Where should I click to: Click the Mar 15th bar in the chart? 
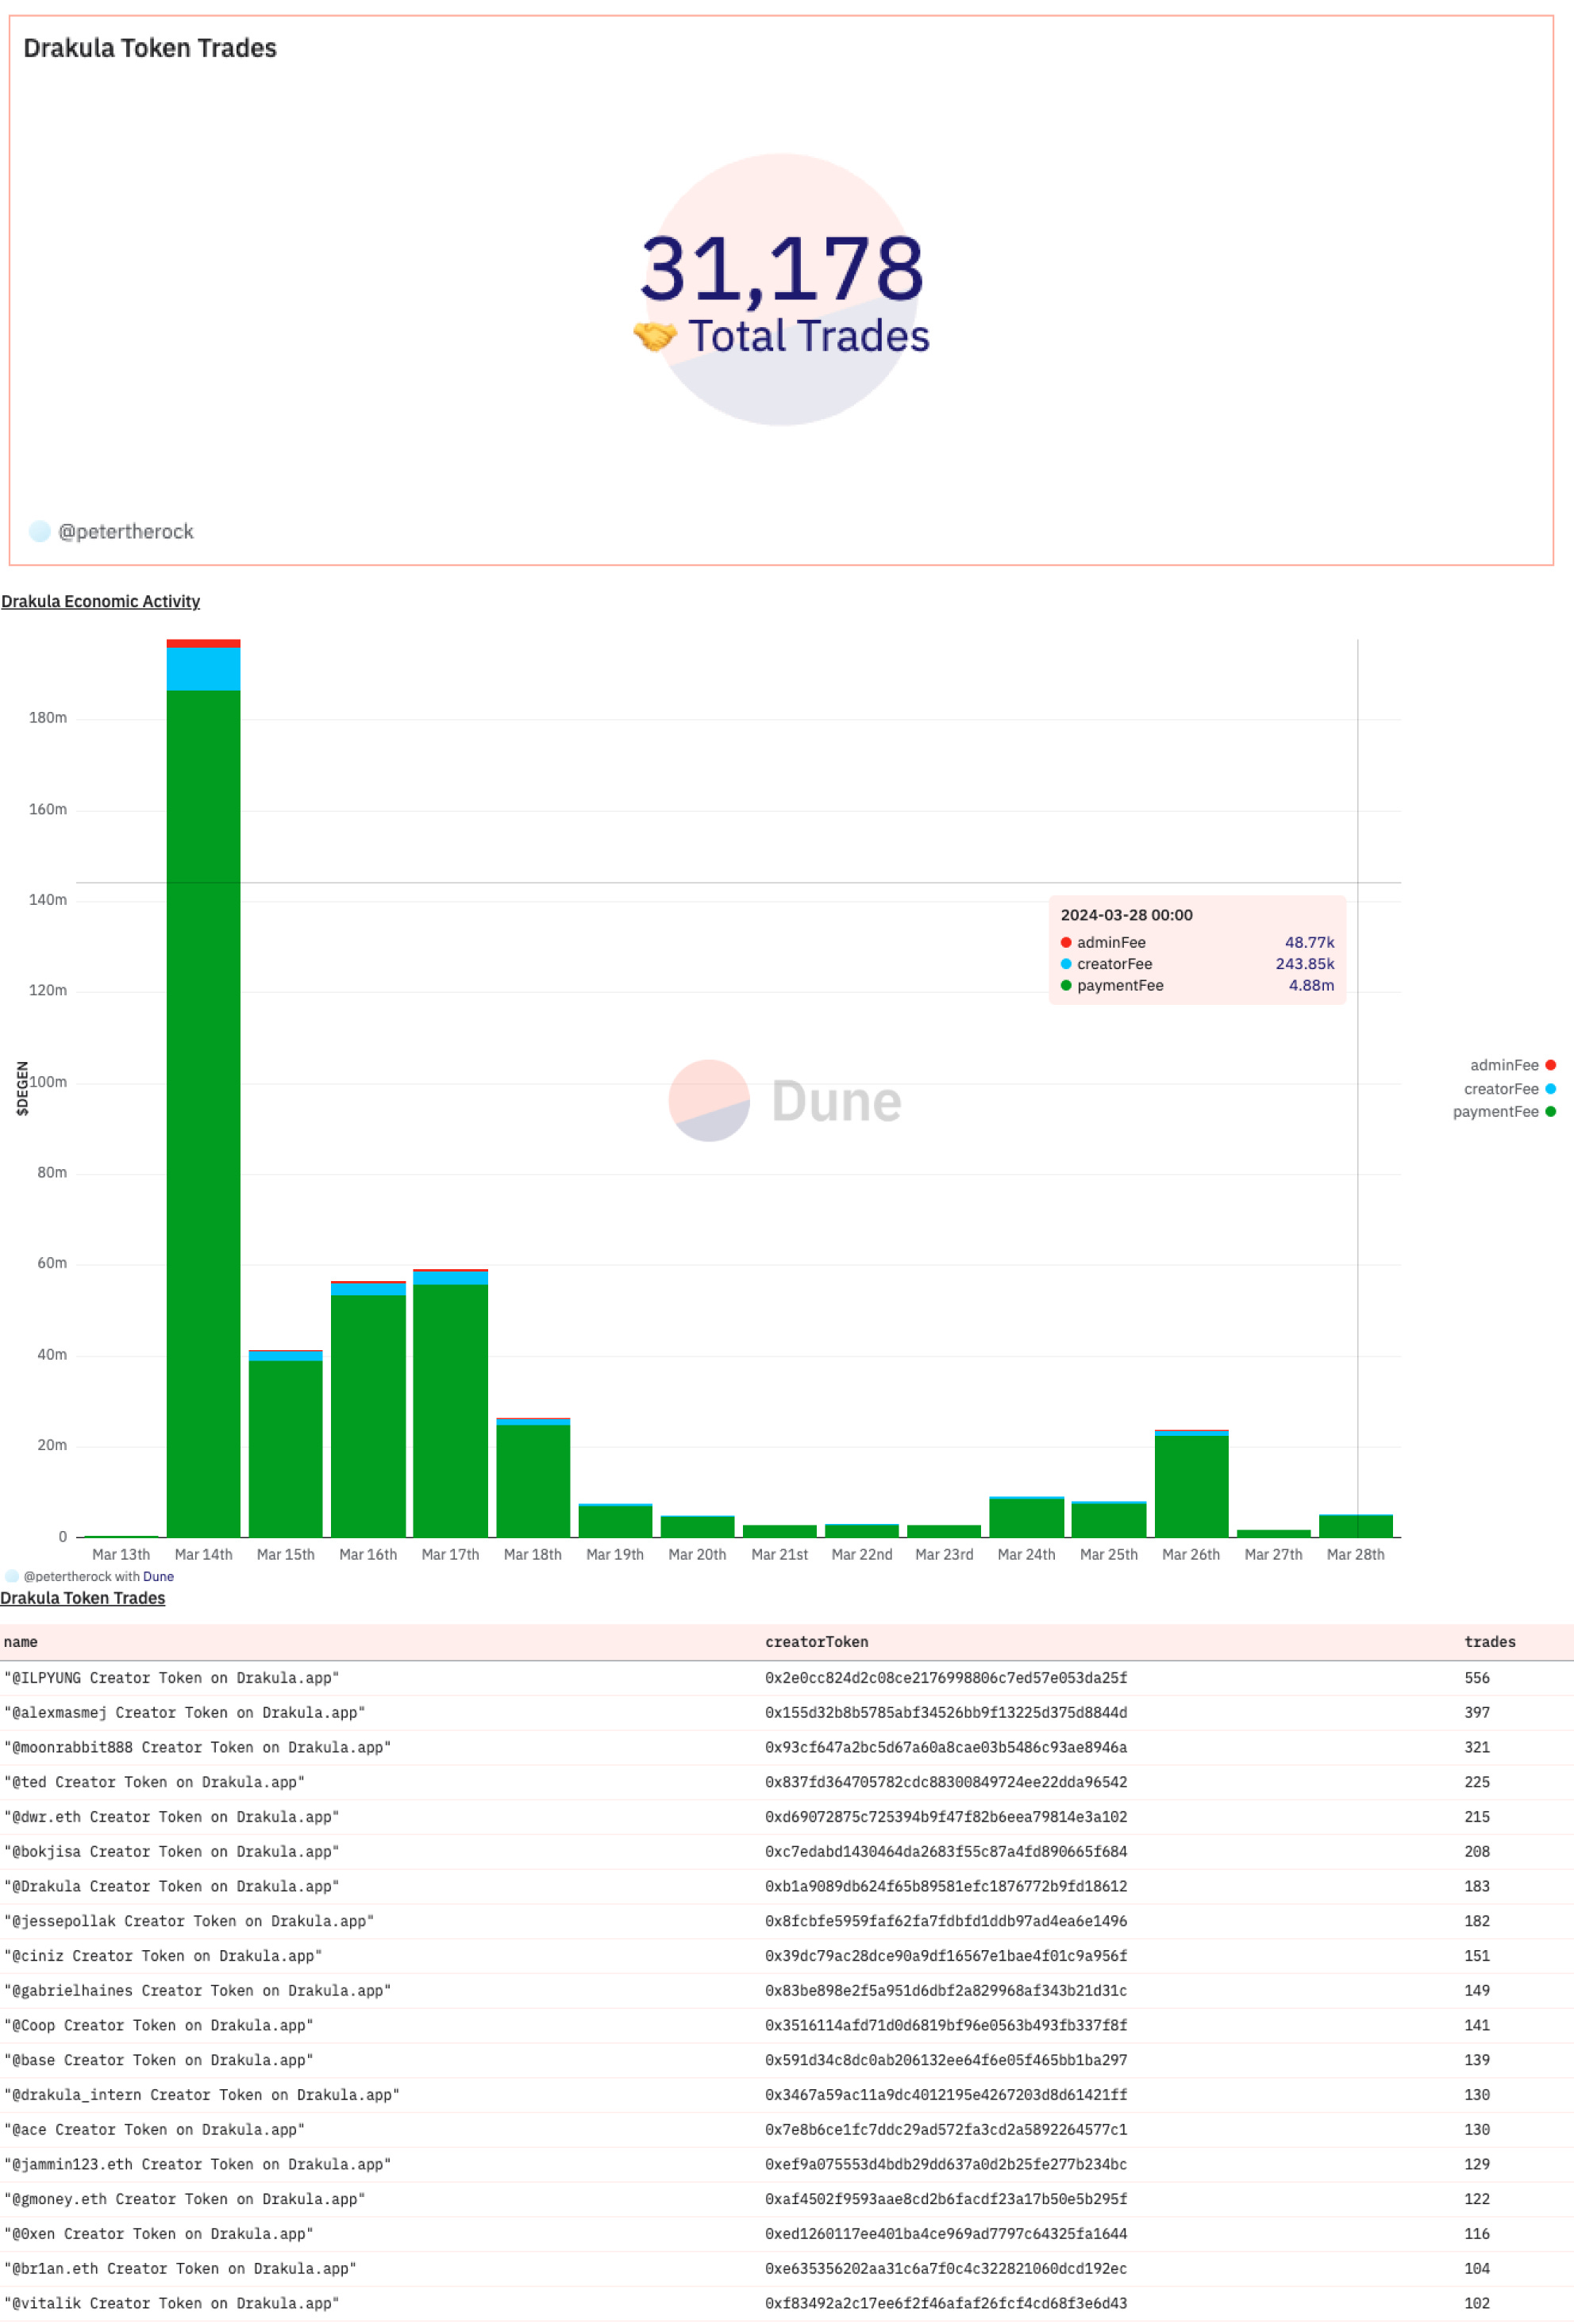pos(286,1443)
